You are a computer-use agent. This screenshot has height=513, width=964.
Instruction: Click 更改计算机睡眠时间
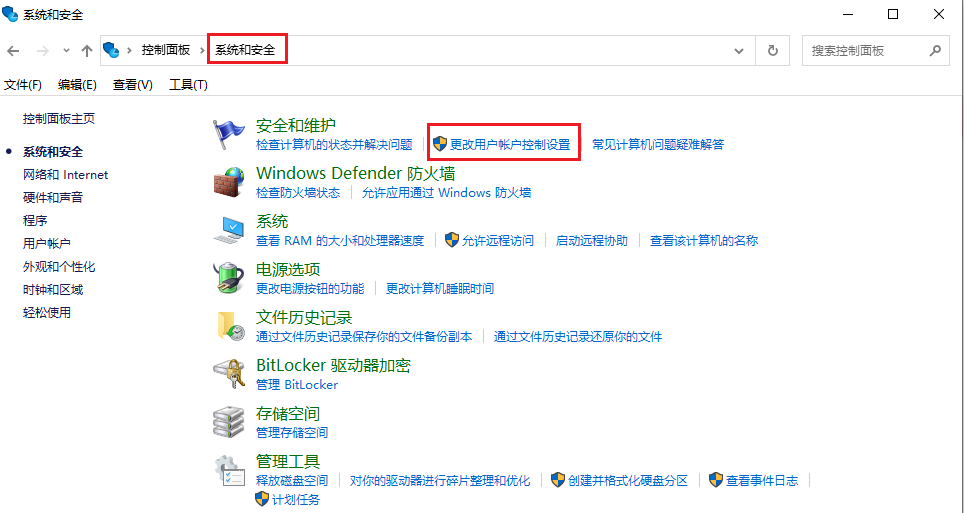coord(440,288)
